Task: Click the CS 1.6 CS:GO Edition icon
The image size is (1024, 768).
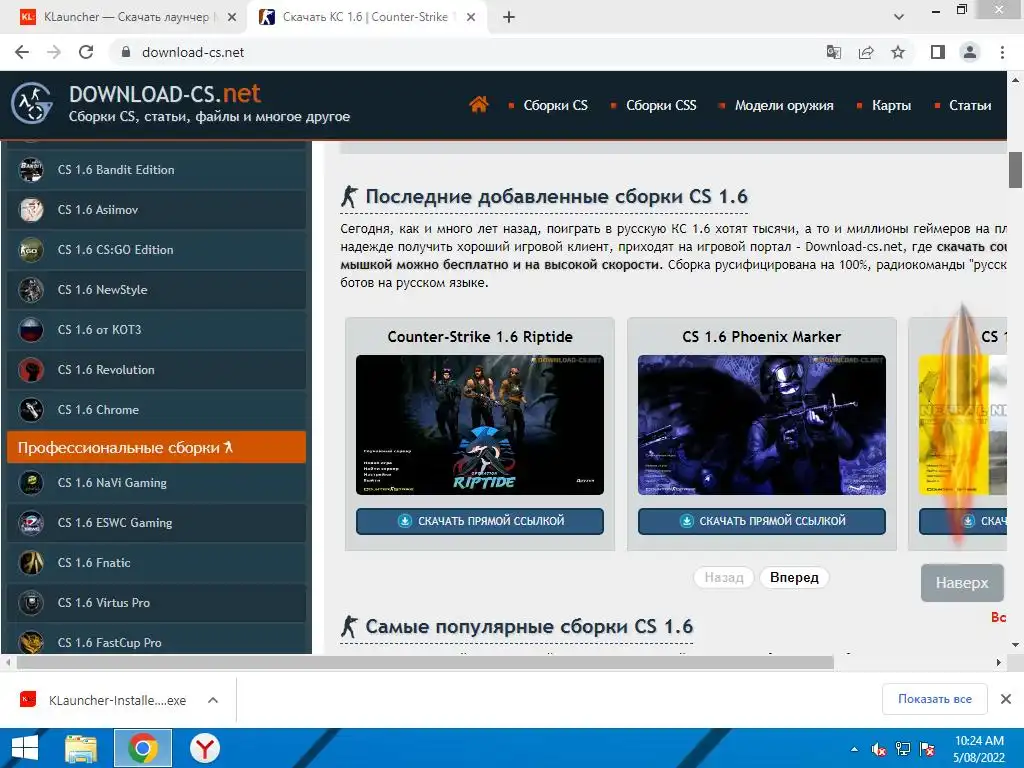Action: coord(31,249)
